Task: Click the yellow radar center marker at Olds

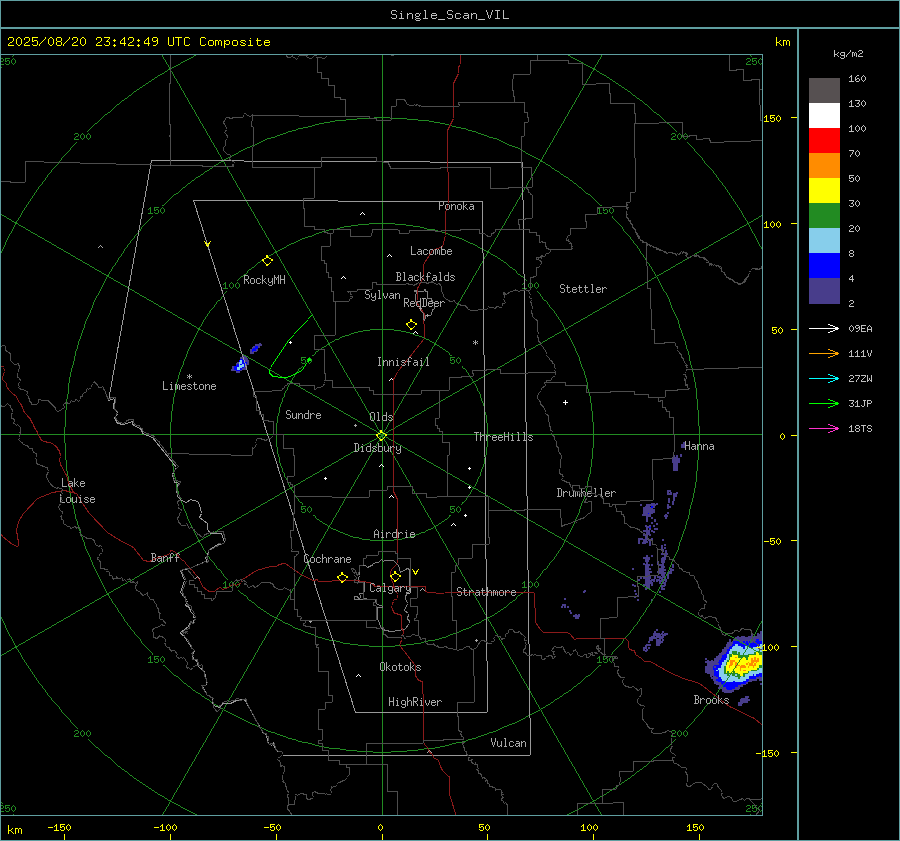Action: point(381,436)
